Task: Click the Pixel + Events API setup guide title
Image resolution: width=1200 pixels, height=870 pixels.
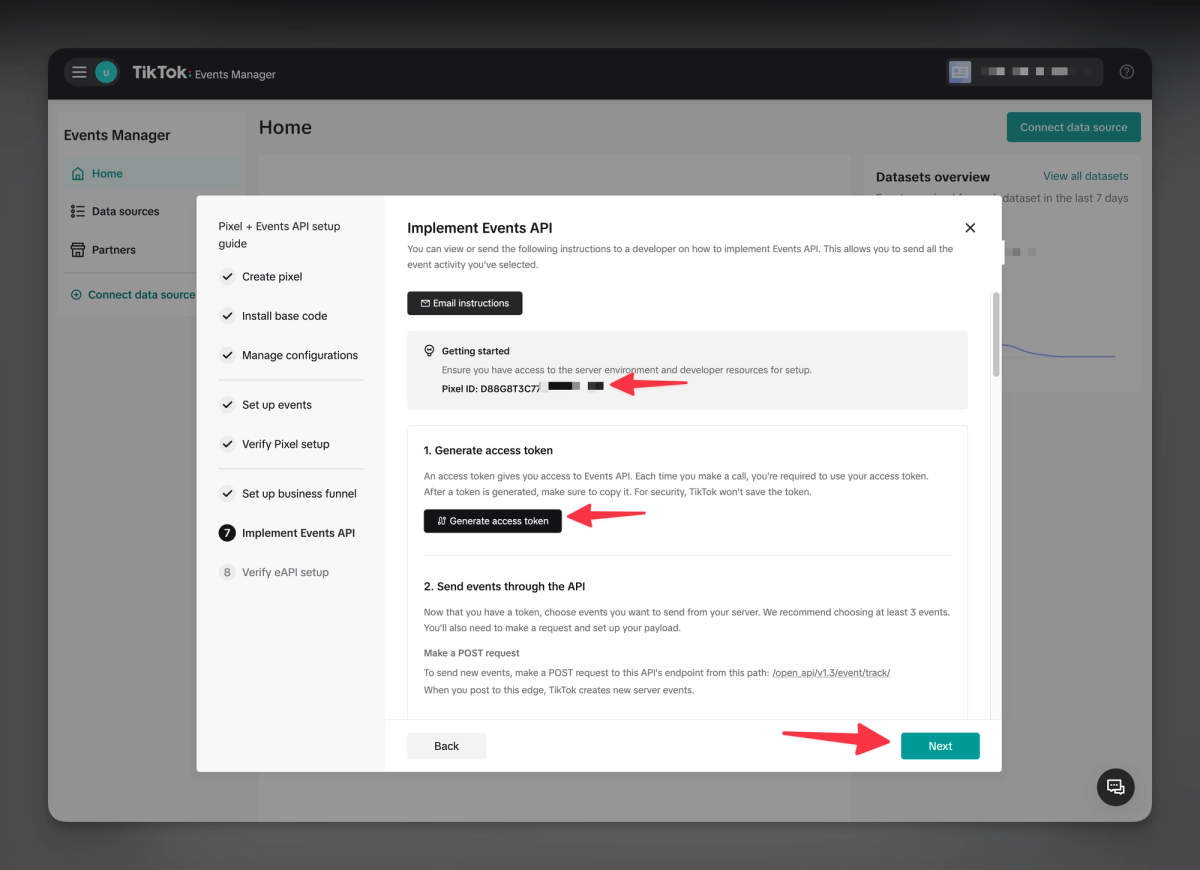Action: click(280, 235)
